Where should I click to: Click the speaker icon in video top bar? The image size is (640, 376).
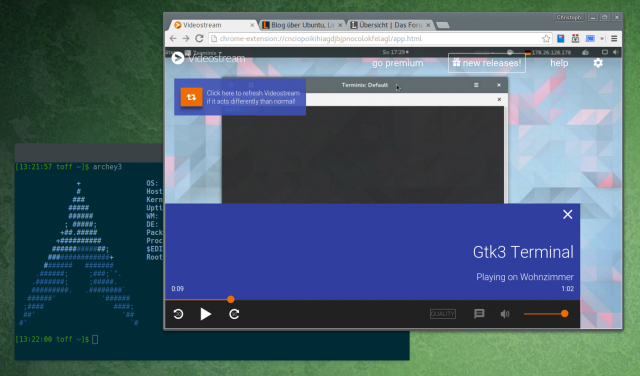615,52
